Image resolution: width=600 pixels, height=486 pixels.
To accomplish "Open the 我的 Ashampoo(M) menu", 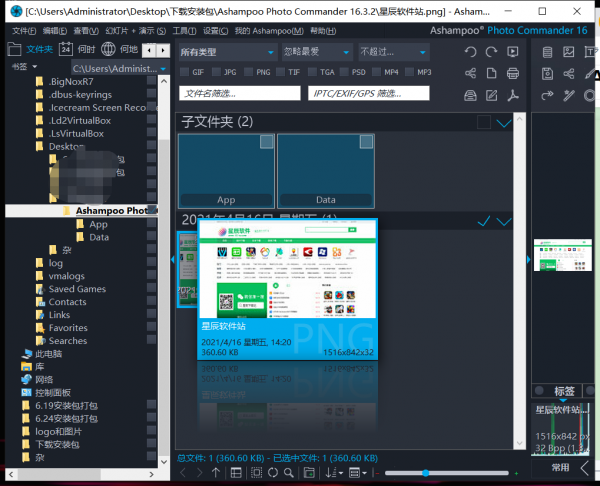I will click(x=269, y=31).
